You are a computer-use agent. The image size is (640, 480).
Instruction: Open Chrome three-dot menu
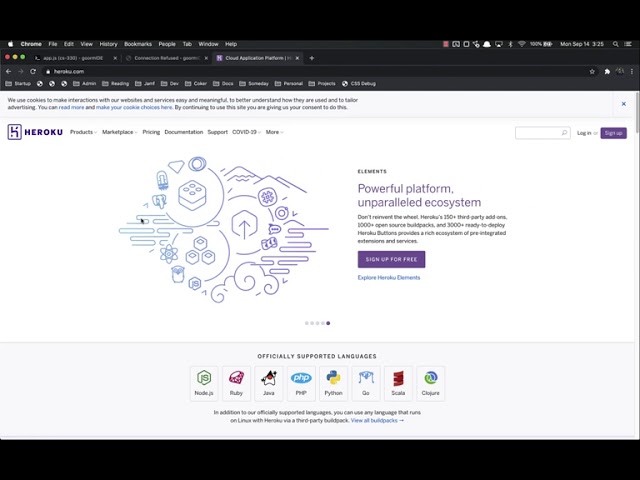[632, 71]
